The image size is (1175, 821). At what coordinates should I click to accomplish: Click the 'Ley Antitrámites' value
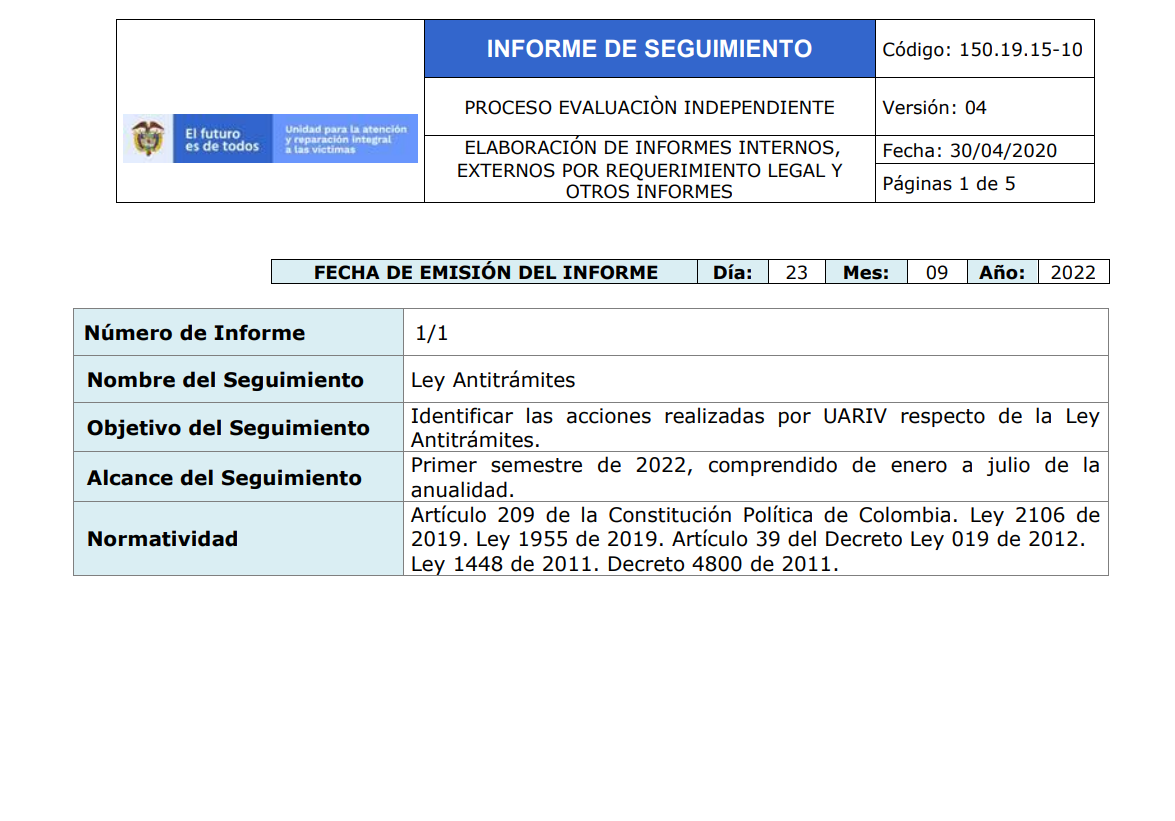coord(493,381)
